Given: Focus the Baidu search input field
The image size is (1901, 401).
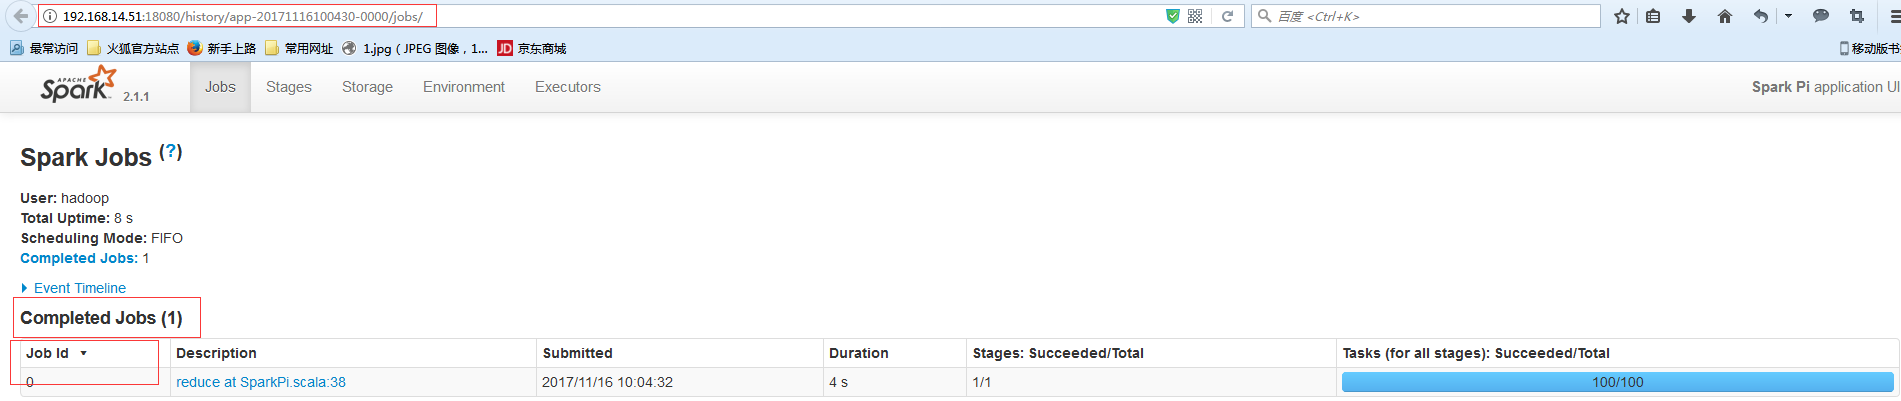Looking at the screenshot, I should (x=1430, y=16).
